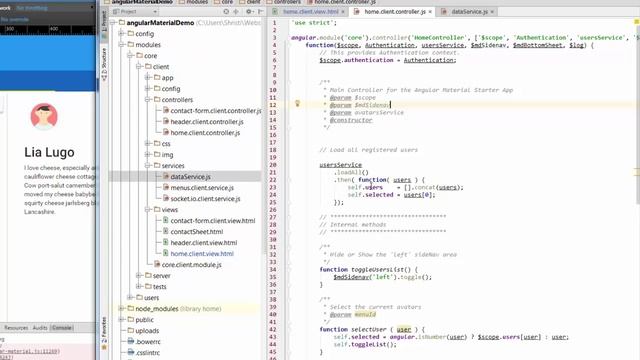Screen dimensions: 640x360
Task: Expand the top-level config folder
Action: click(x=122, y=34)
